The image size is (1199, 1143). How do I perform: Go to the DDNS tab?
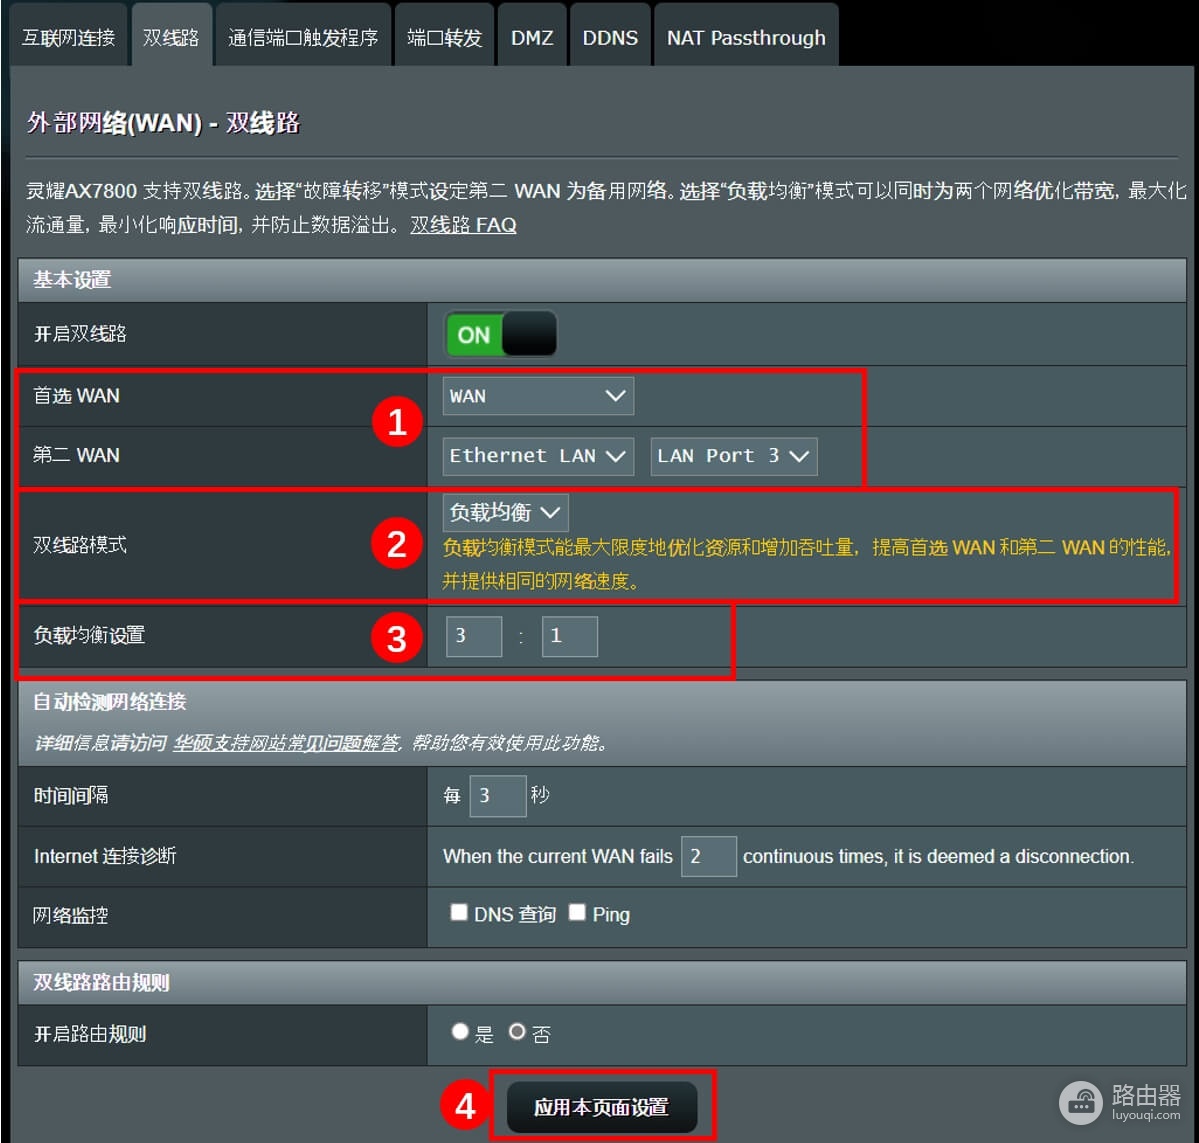[x=610, y=37]
